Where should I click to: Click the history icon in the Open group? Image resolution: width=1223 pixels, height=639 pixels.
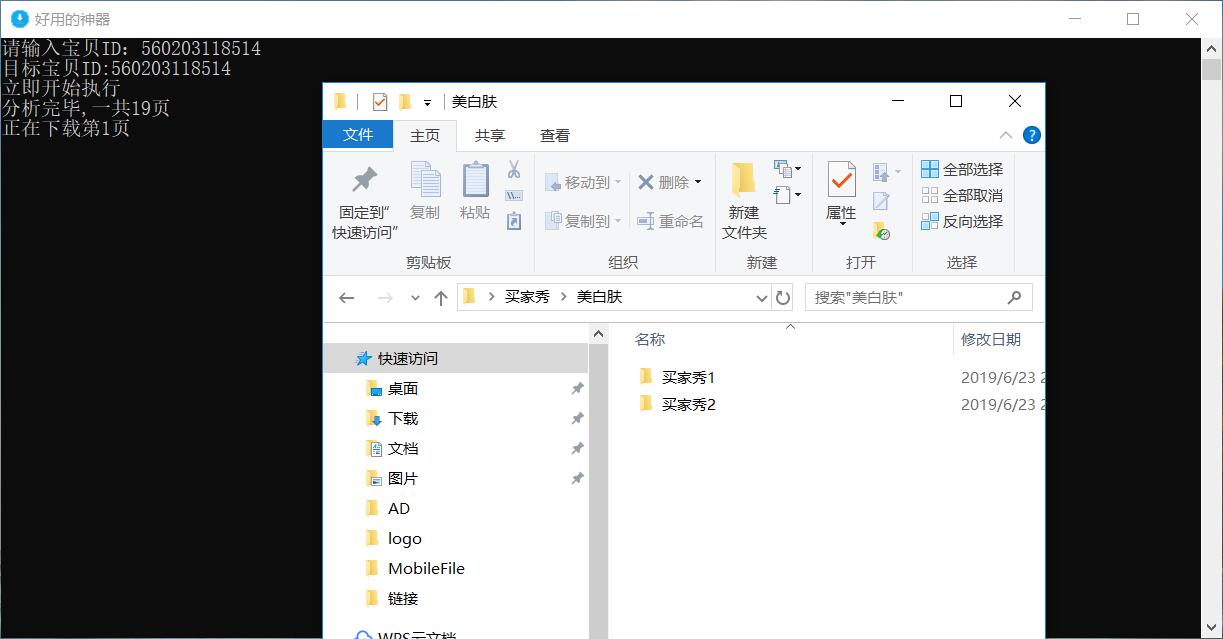(881, 231)
